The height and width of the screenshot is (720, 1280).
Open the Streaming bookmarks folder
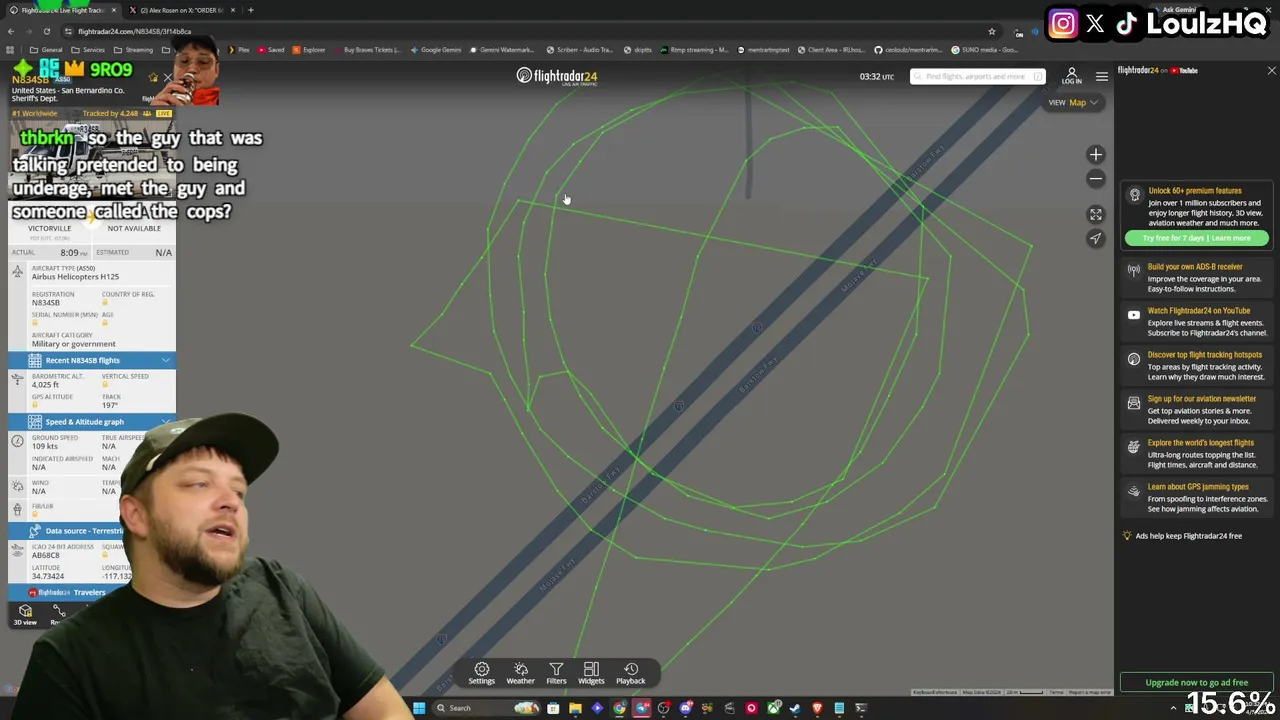pyautogui.click(x=133, y=50)
